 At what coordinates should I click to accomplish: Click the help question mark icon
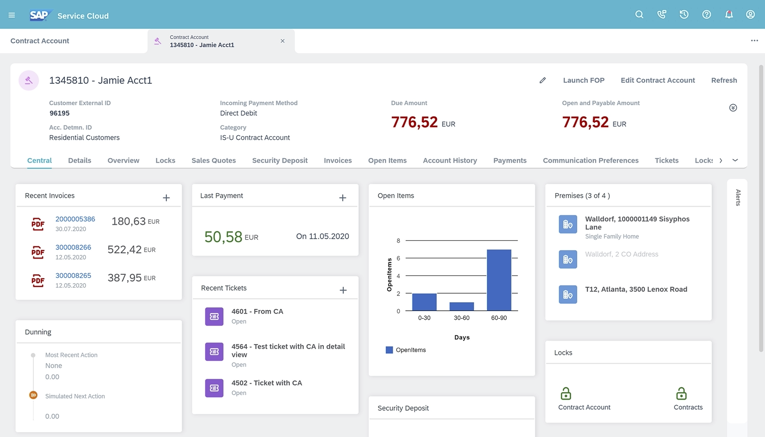tap(706, 15)
